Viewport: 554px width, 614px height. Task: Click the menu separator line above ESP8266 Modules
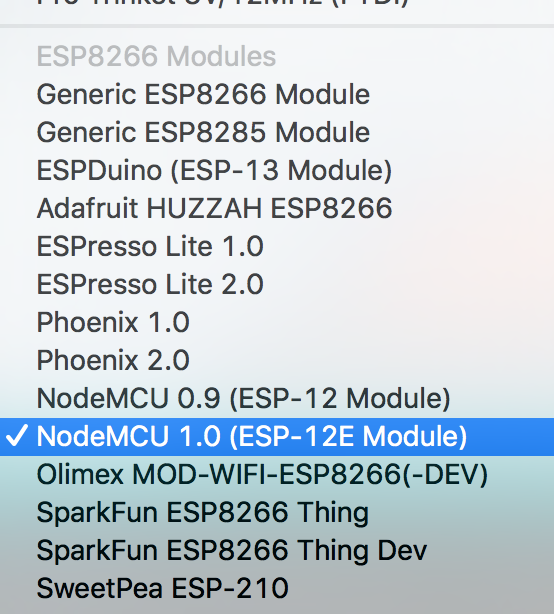[x=277, y=26]
